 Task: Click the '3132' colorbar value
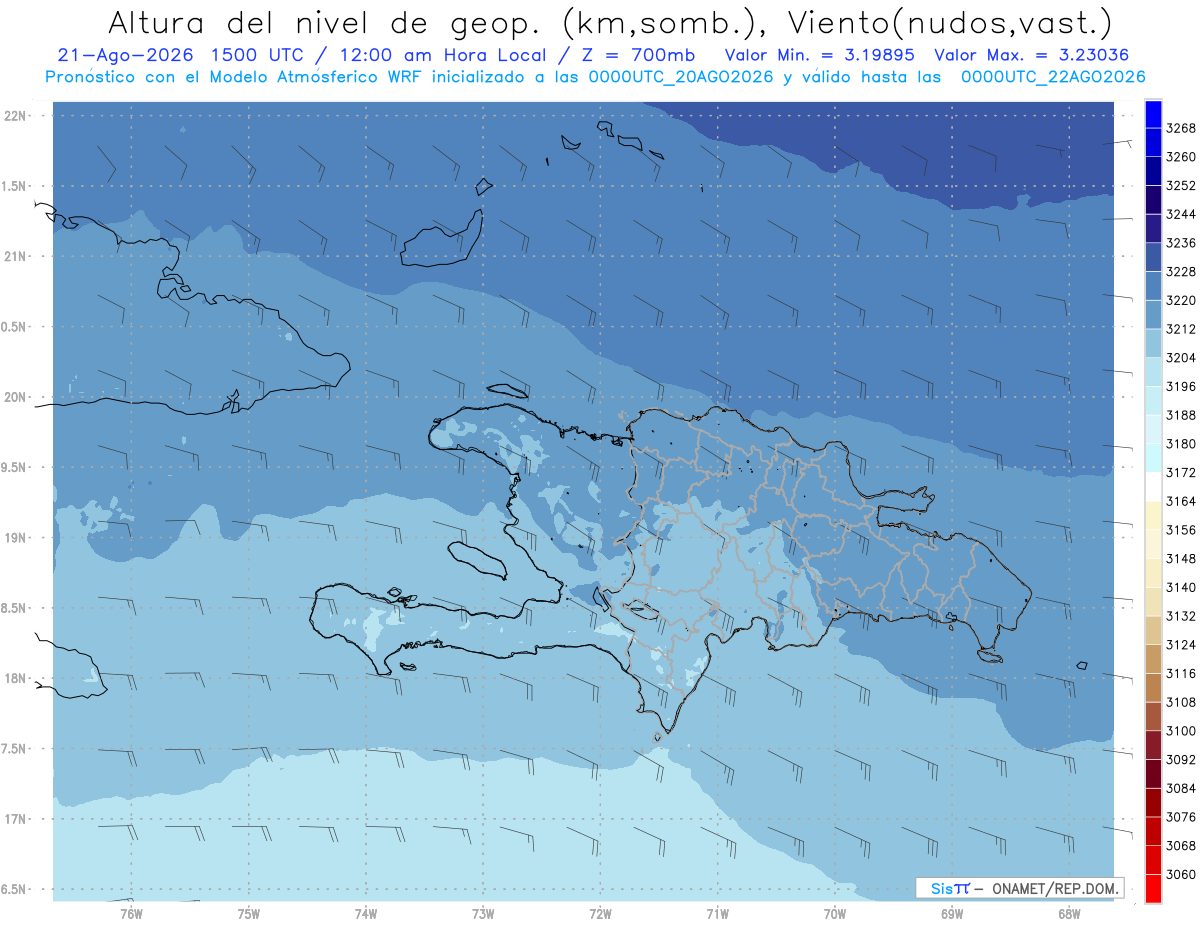pyautogui.click(x=1181, y=616)
